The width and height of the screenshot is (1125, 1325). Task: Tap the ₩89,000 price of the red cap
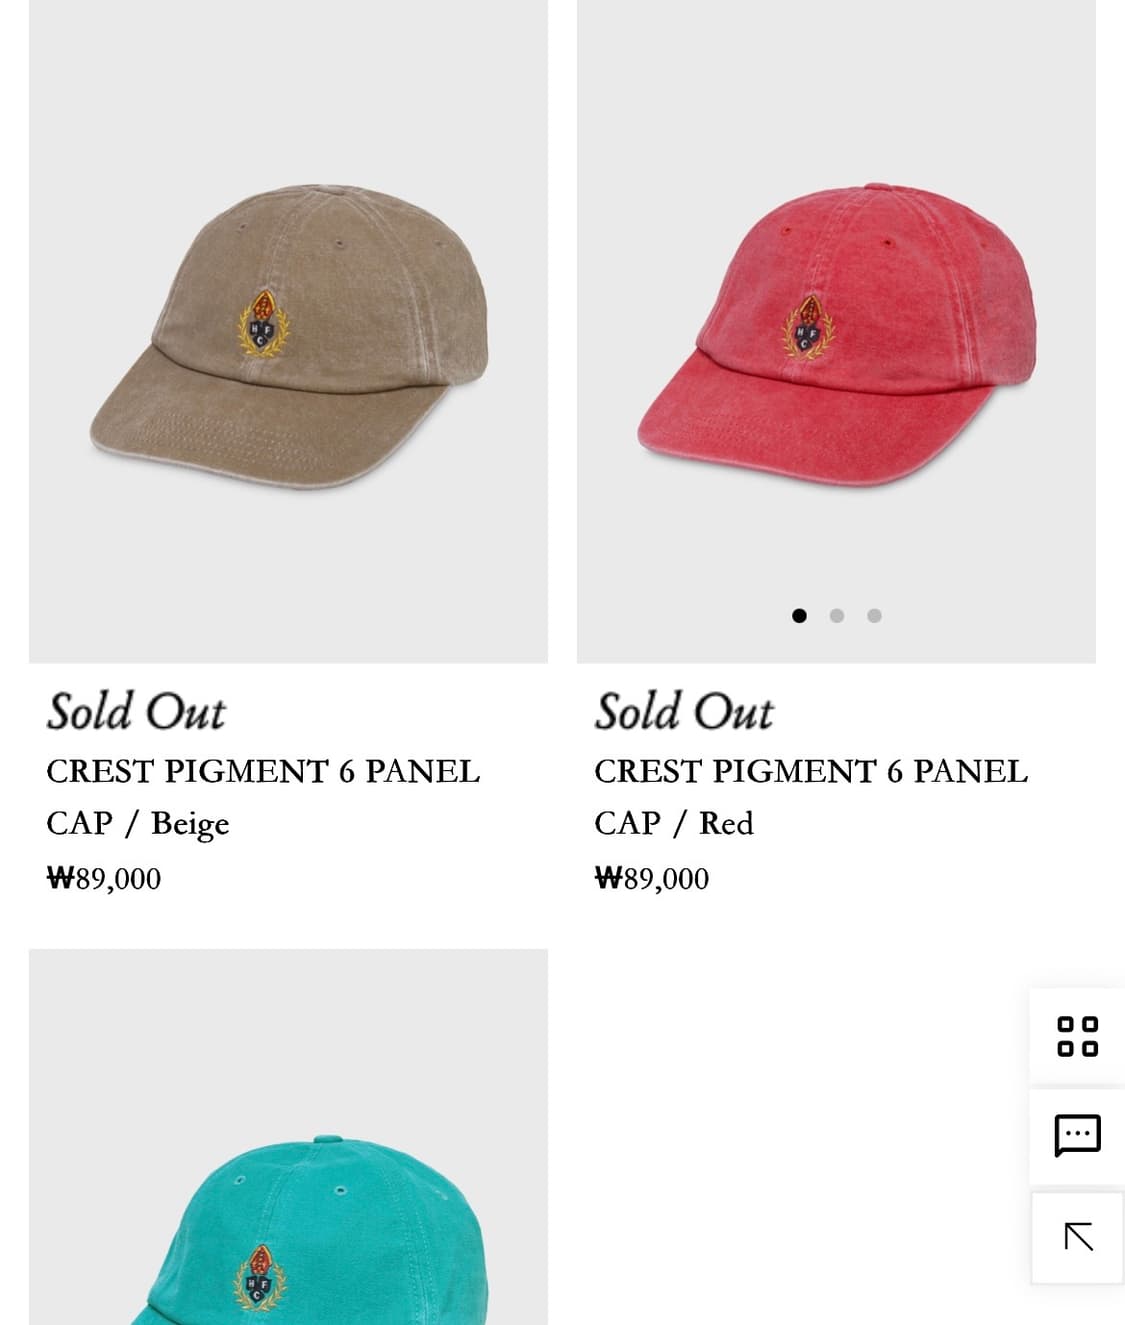(652, 879)
